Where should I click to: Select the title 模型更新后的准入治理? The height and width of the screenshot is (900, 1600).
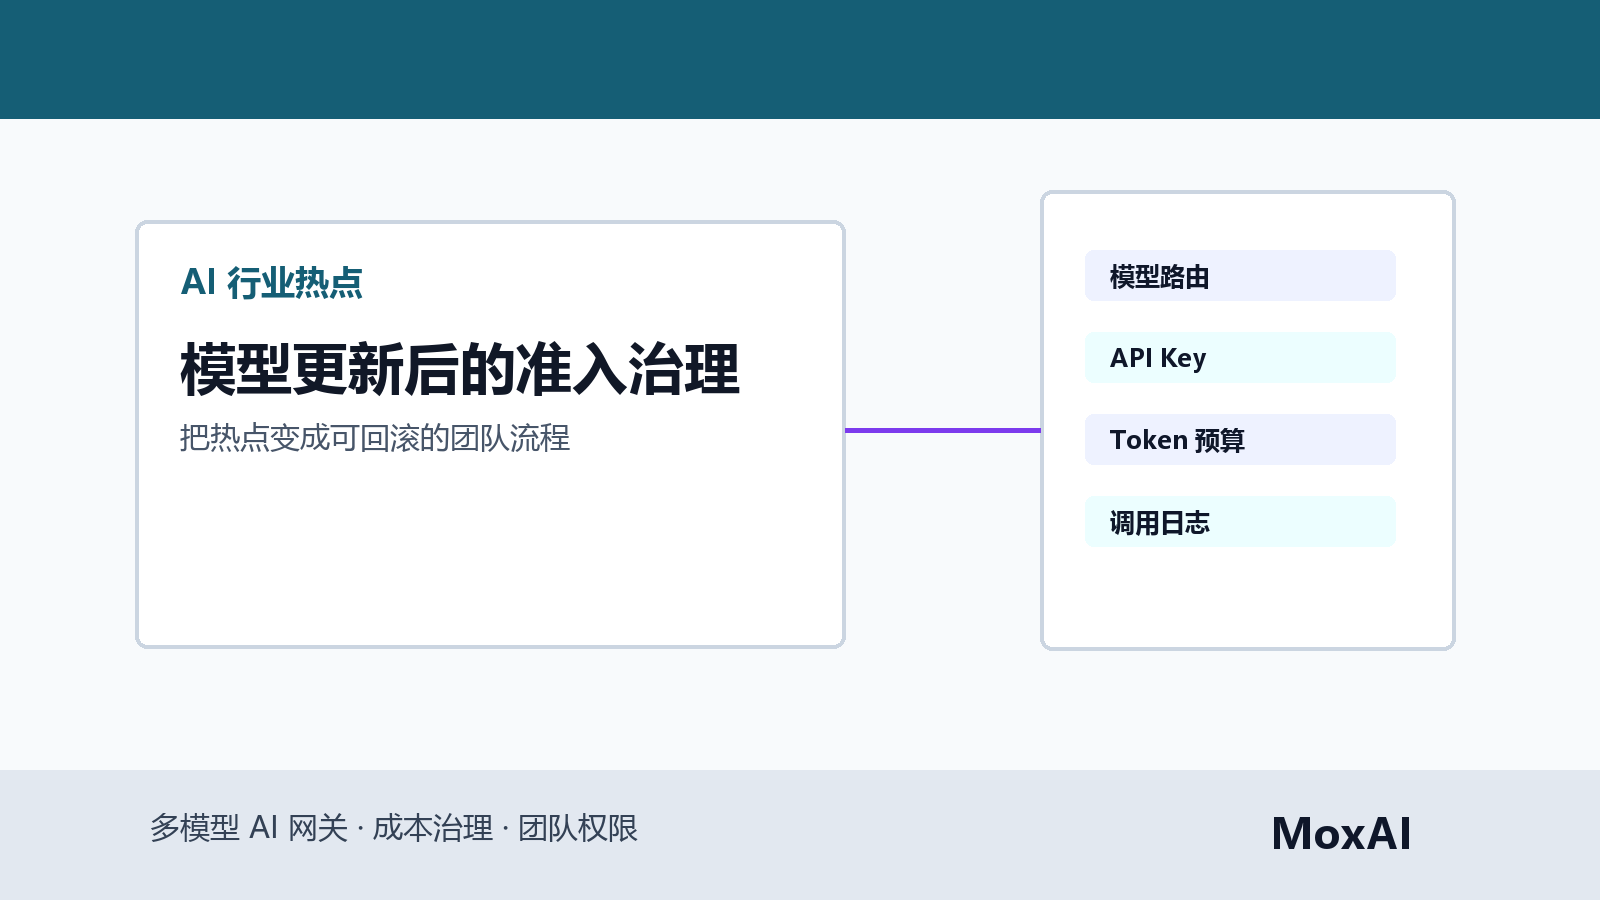pyautogui.click(x=460, y=370)
